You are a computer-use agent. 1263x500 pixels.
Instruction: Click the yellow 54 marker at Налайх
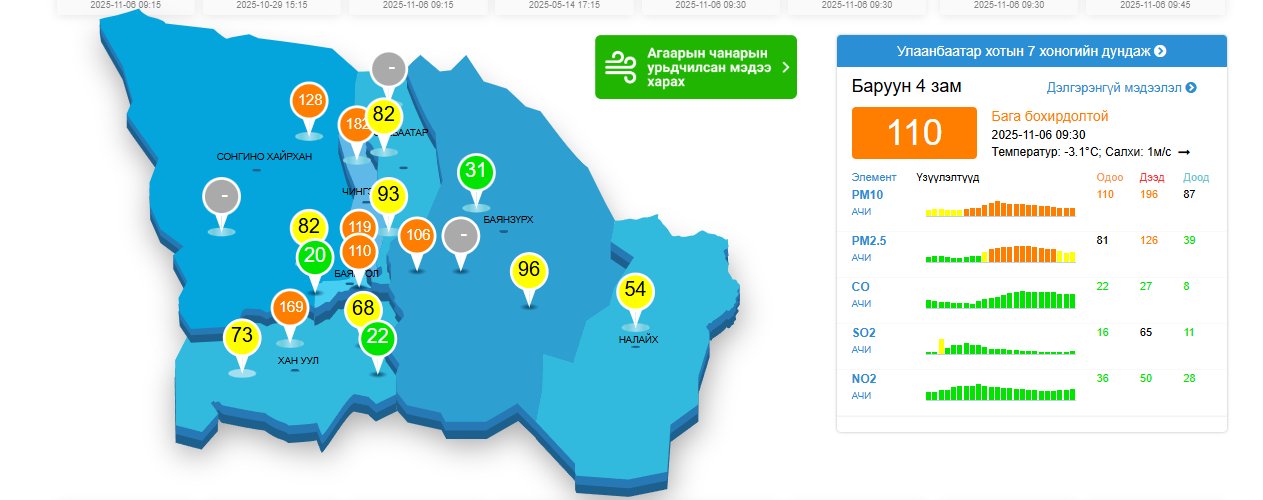635,290
